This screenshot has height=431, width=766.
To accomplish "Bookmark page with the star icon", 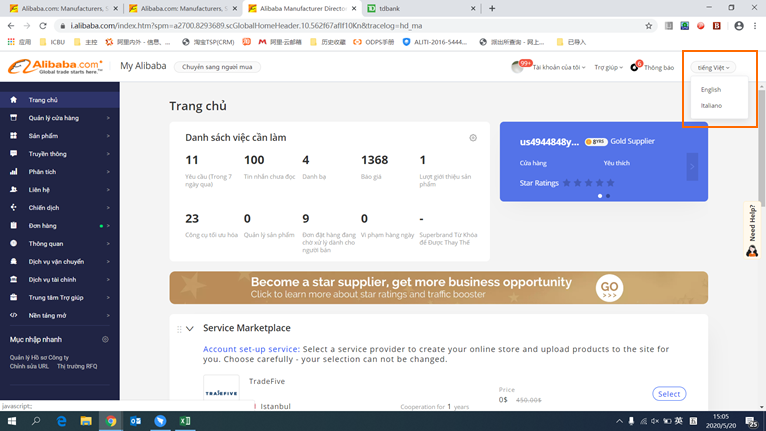I will (649, 26).
